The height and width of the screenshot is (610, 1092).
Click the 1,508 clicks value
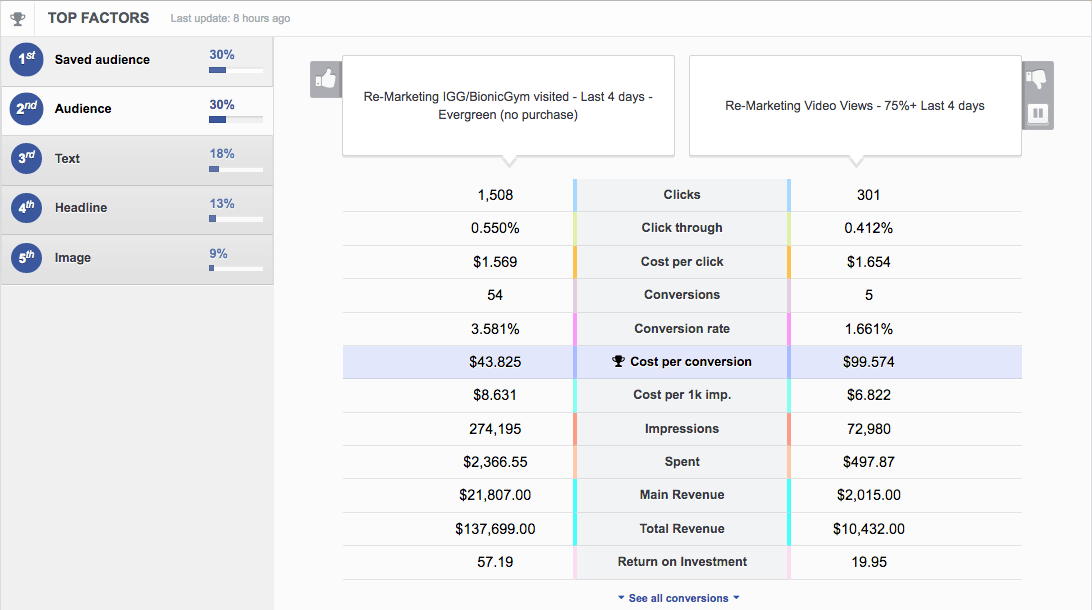495,195
